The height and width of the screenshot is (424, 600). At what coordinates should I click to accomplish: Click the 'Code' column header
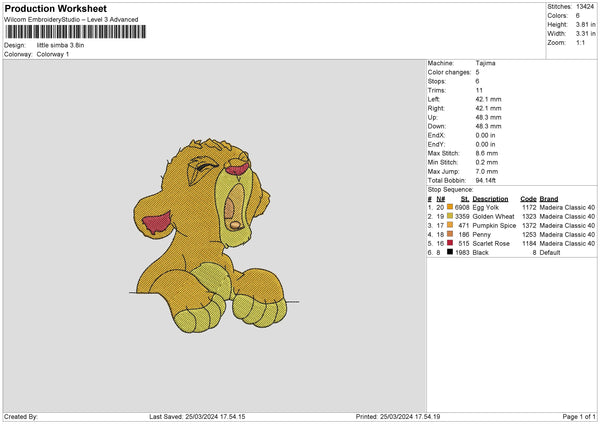click(528, 199)
